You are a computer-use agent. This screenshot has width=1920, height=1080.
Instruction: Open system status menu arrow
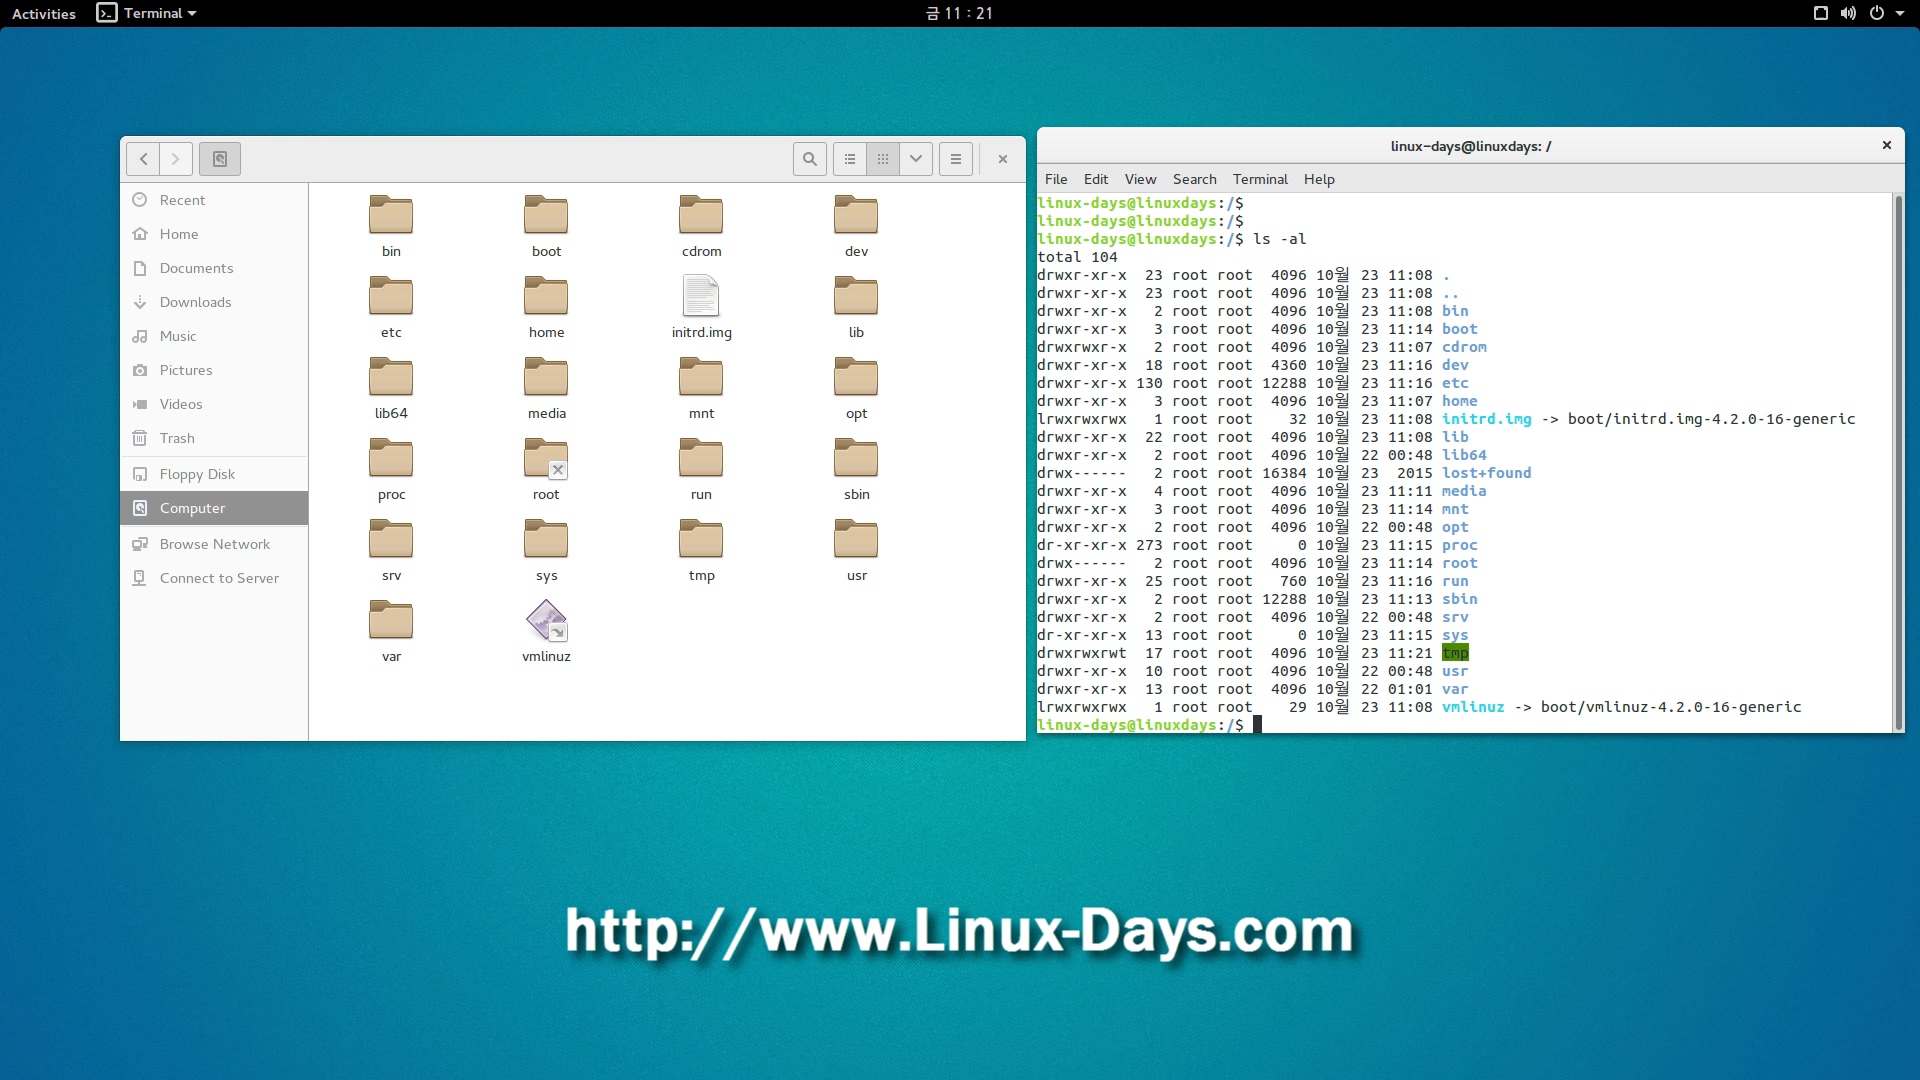tap(1900, 13)
